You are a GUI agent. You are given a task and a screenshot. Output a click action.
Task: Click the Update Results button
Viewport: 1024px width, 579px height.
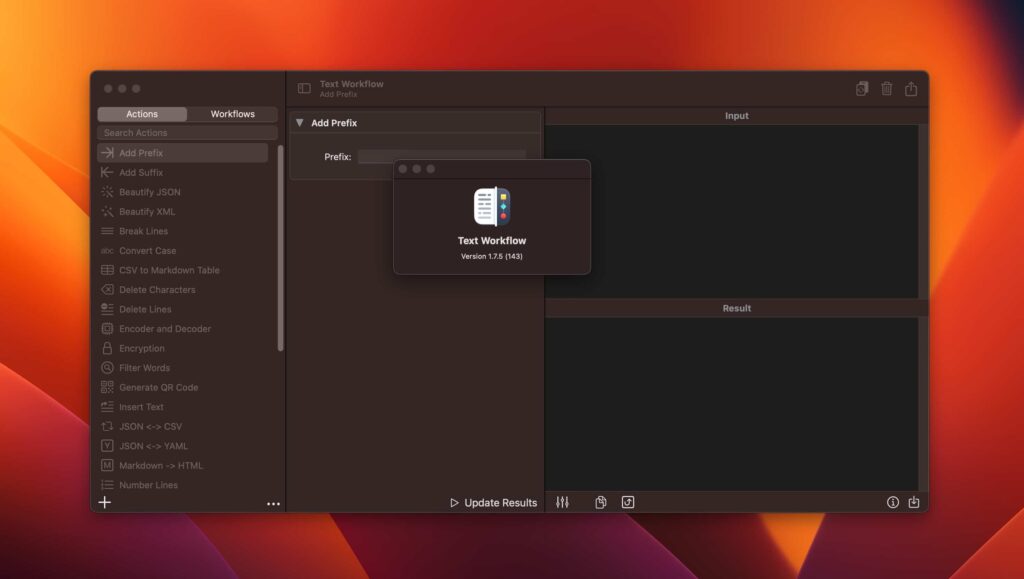click(495, 503)
